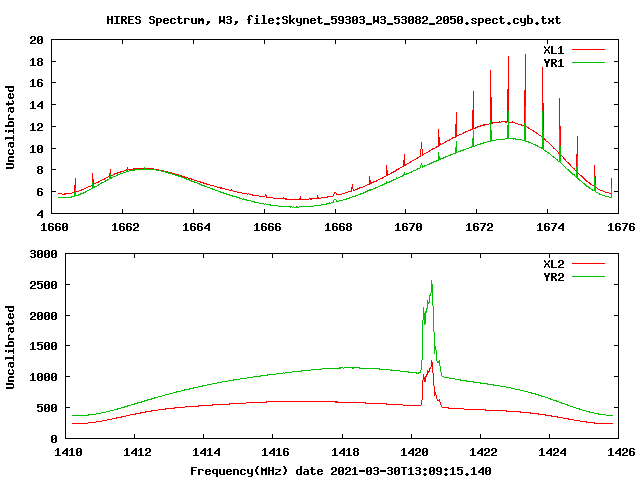Click the YR2 legend label

(553, 277)
